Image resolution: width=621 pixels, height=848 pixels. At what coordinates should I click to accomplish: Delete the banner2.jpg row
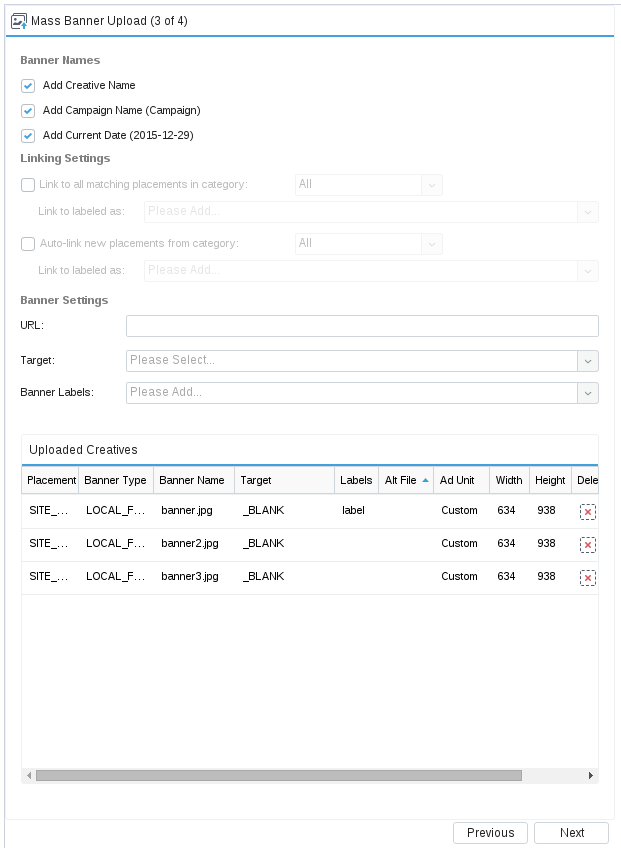pyautogui.click(x=587, y=545)
